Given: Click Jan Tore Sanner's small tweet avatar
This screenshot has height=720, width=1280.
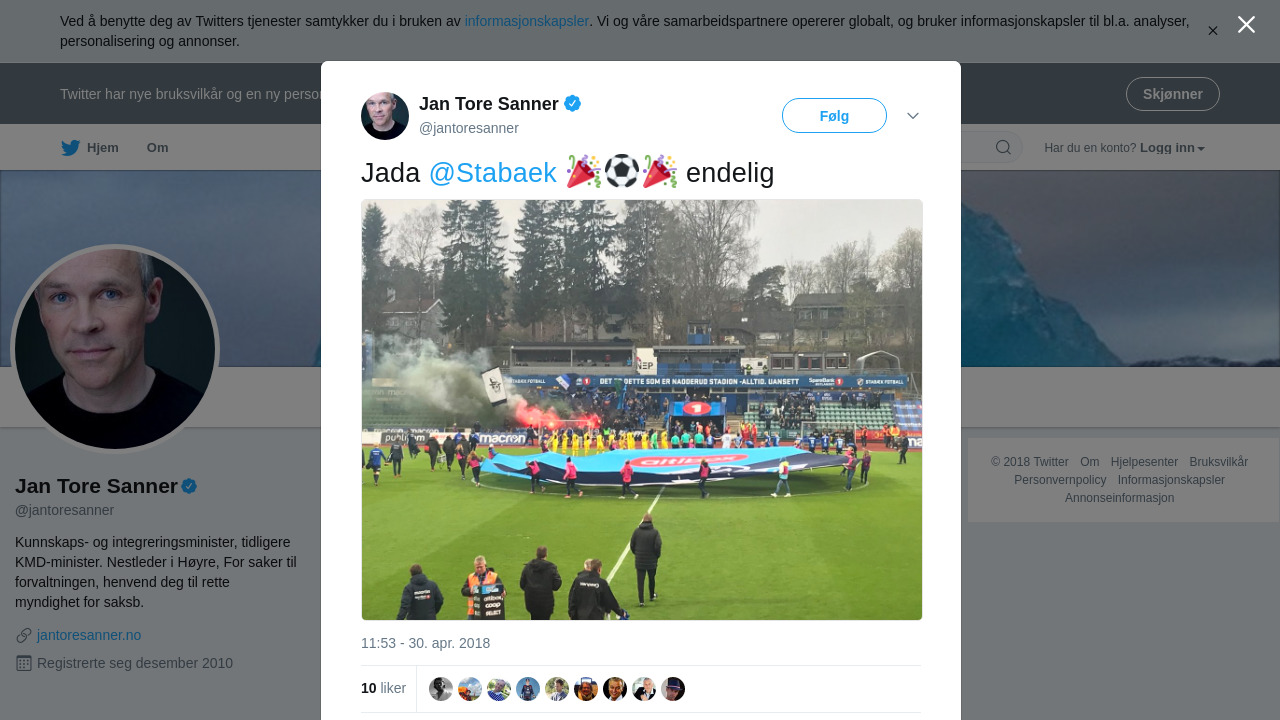Looking at the screenshot, I should tap(385, 116).
